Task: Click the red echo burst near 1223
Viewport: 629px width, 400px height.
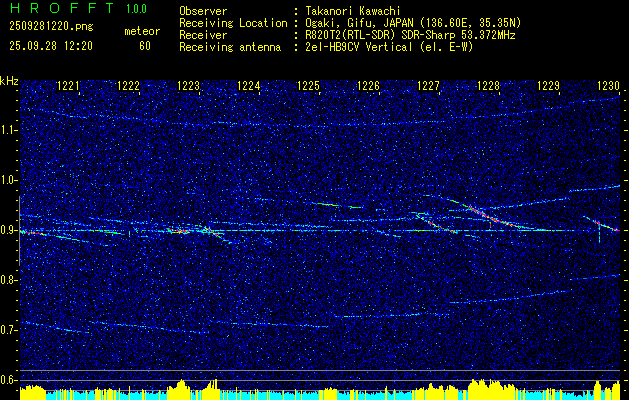Action: pos(179,231)
